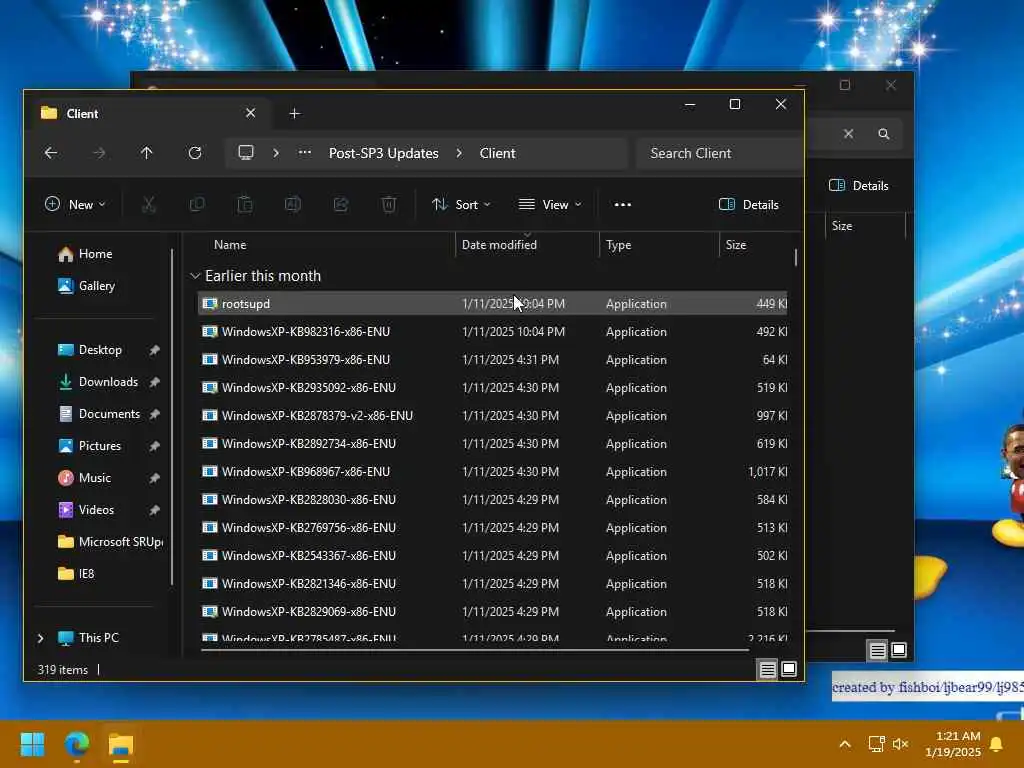Viewport: 1024px width, 768px height.
Task: Open the Downloads quick access folder
Action: (108, 381)
